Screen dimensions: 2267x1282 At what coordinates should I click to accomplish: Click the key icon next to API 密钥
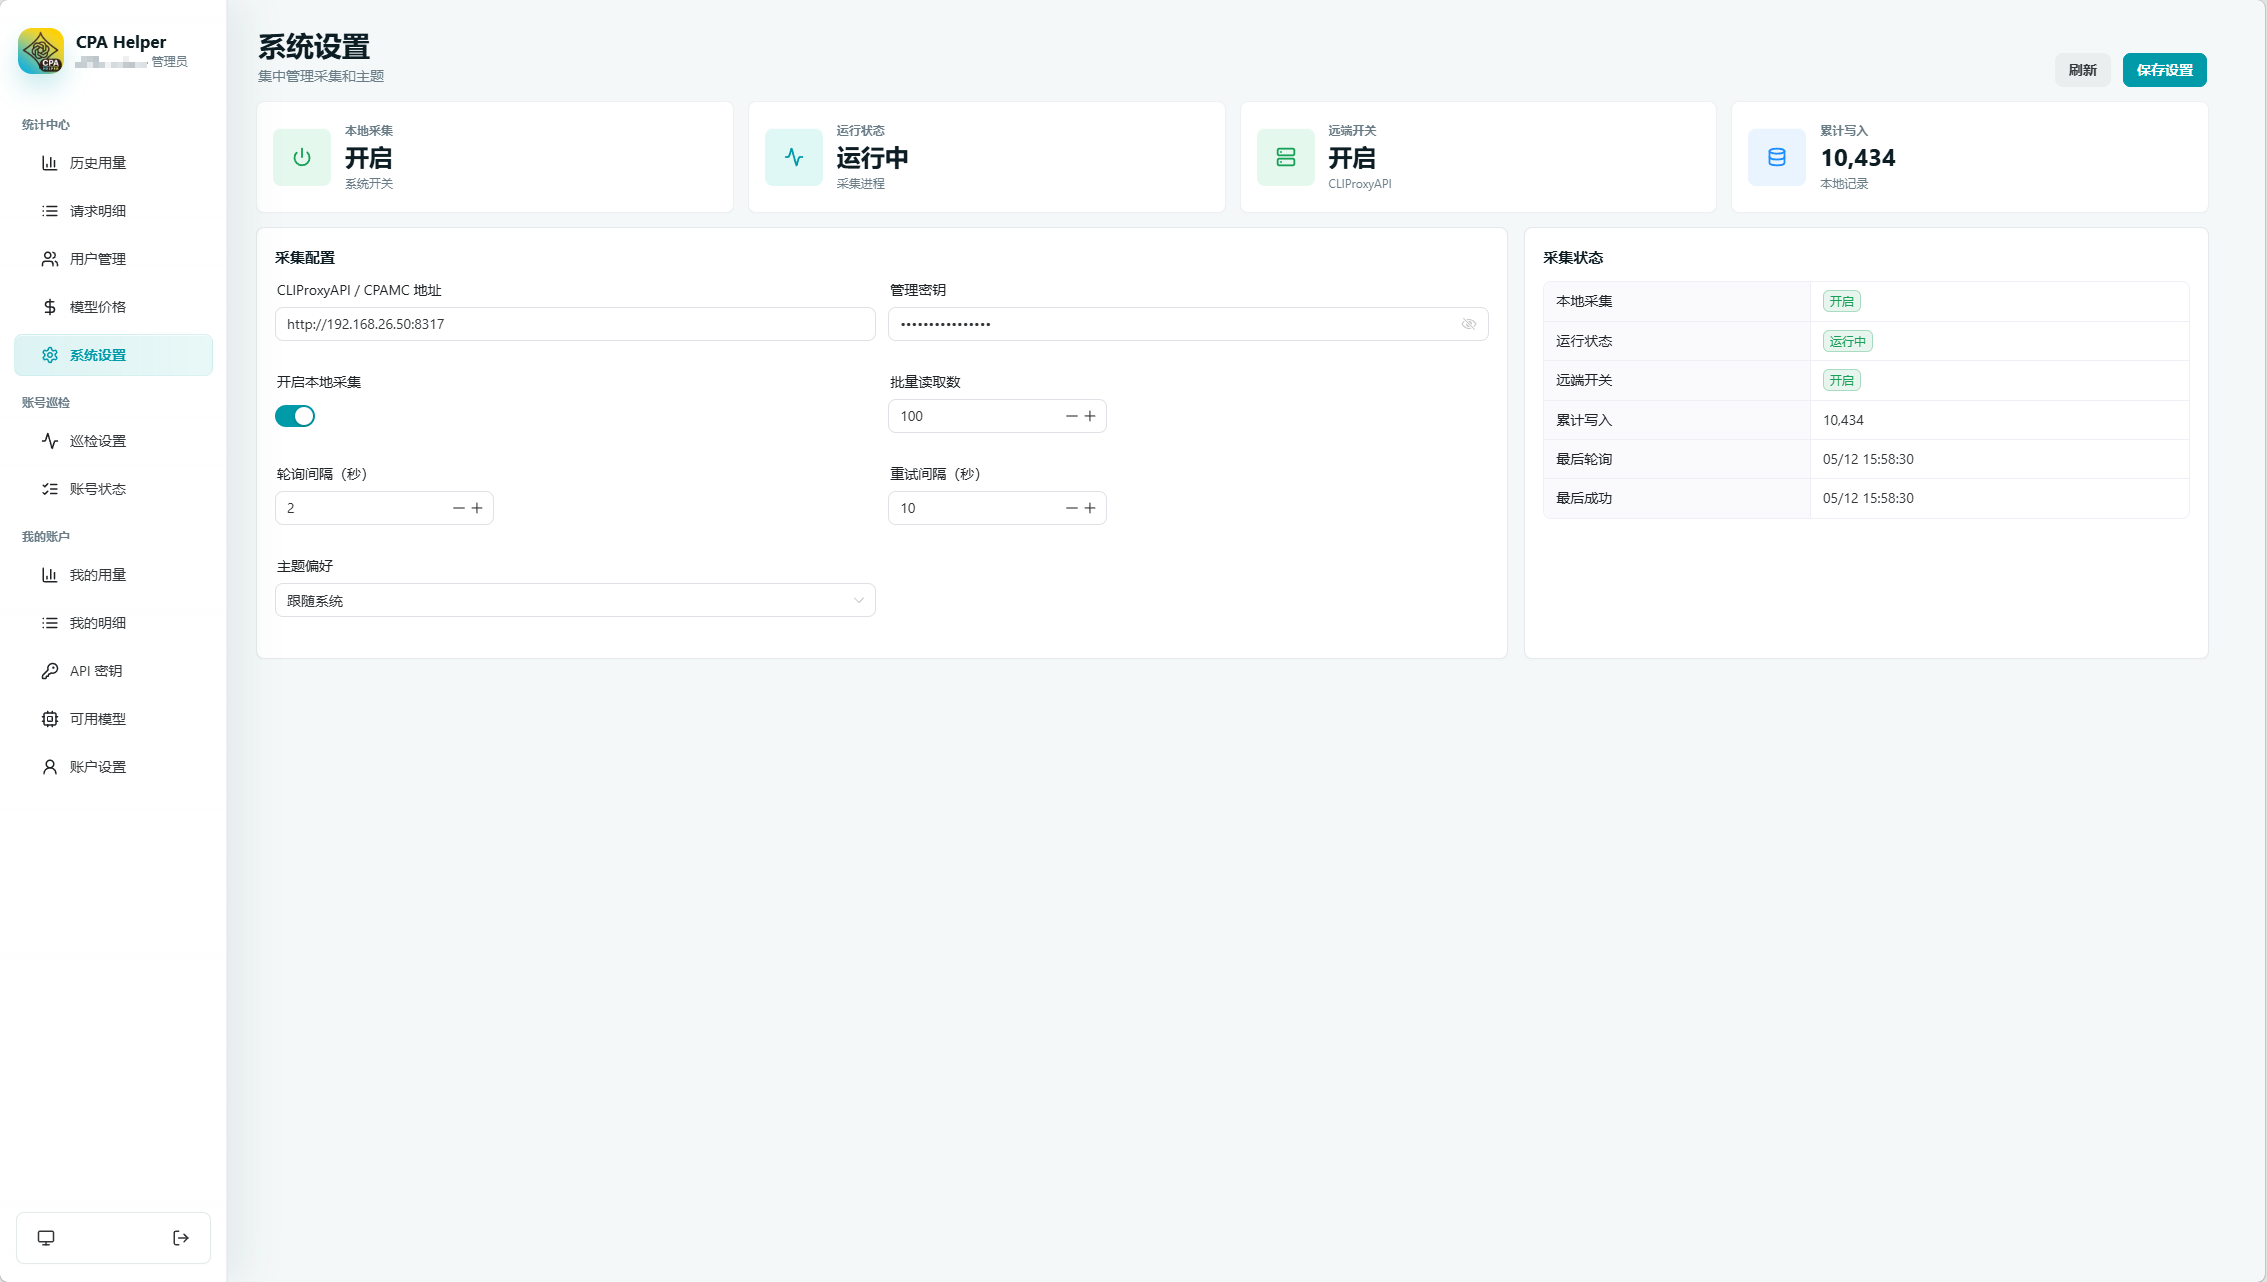(49, 671)
